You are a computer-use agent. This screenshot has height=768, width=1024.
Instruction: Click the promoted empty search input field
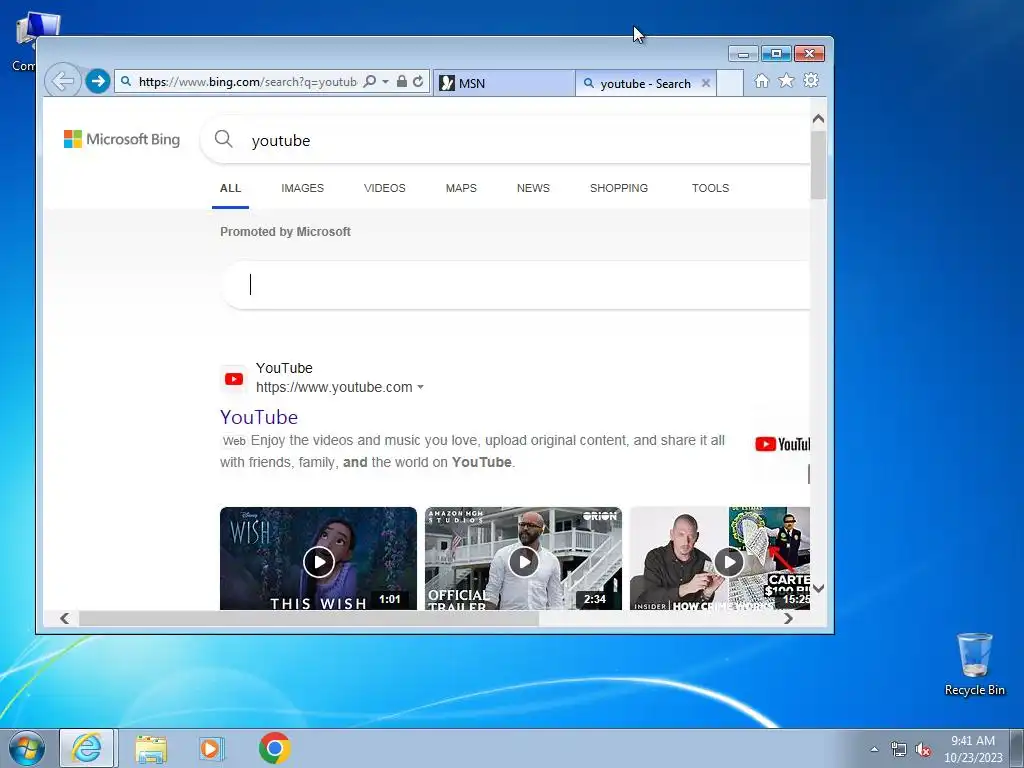(516, 285)
